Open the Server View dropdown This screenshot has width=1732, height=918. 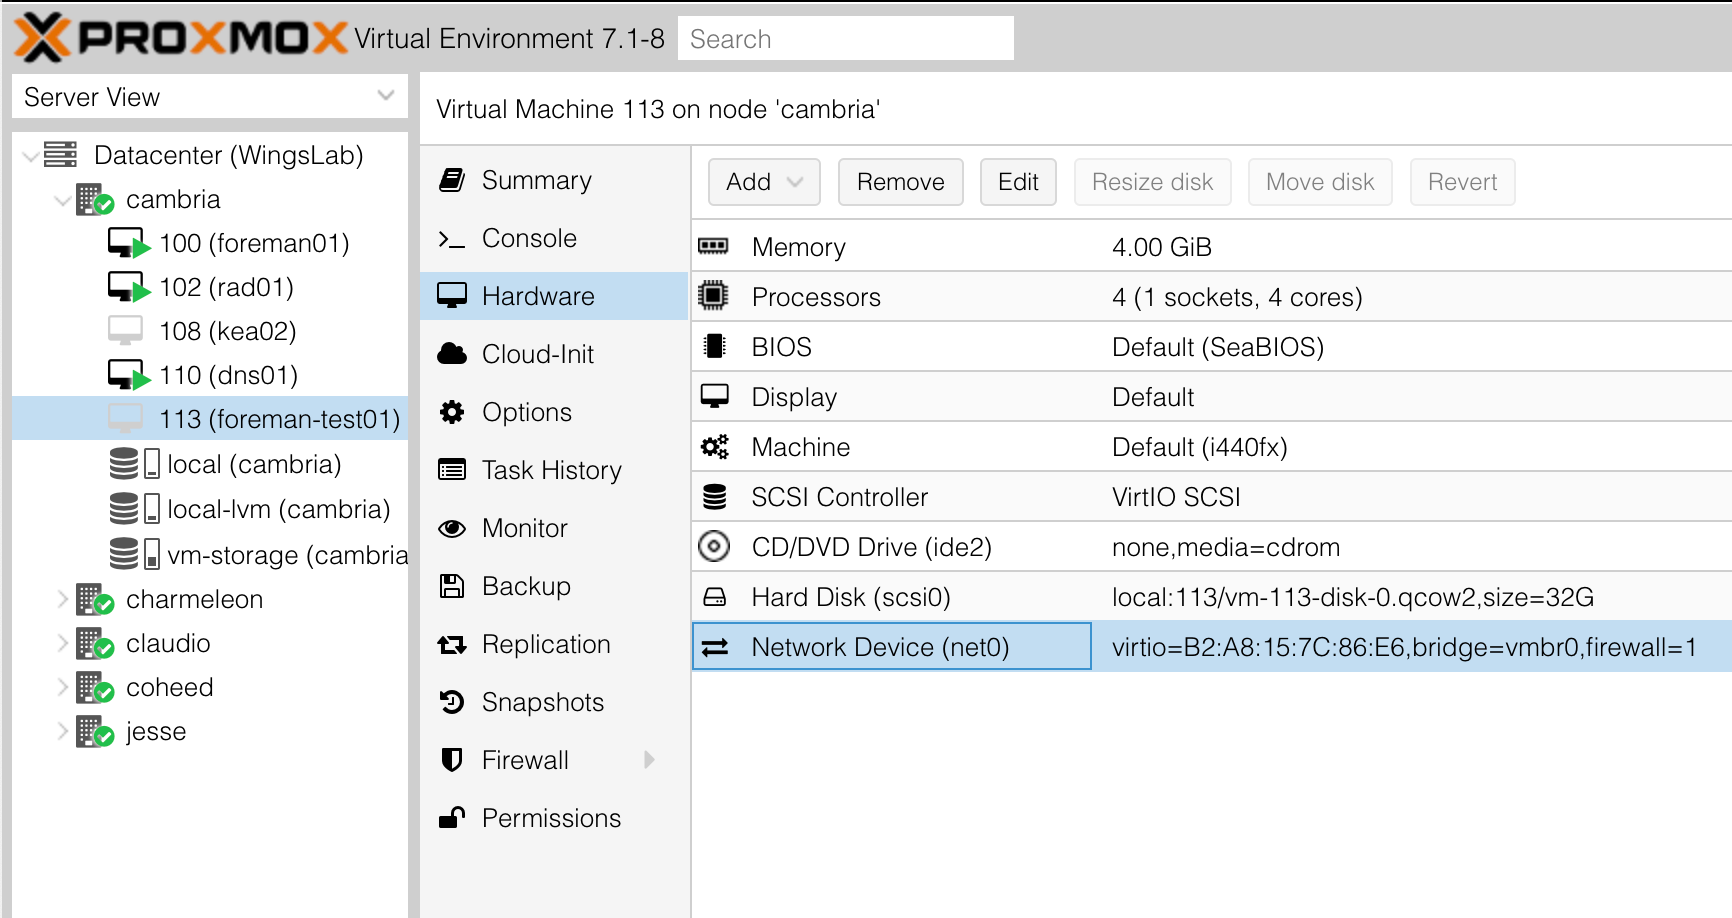point(385,96)
